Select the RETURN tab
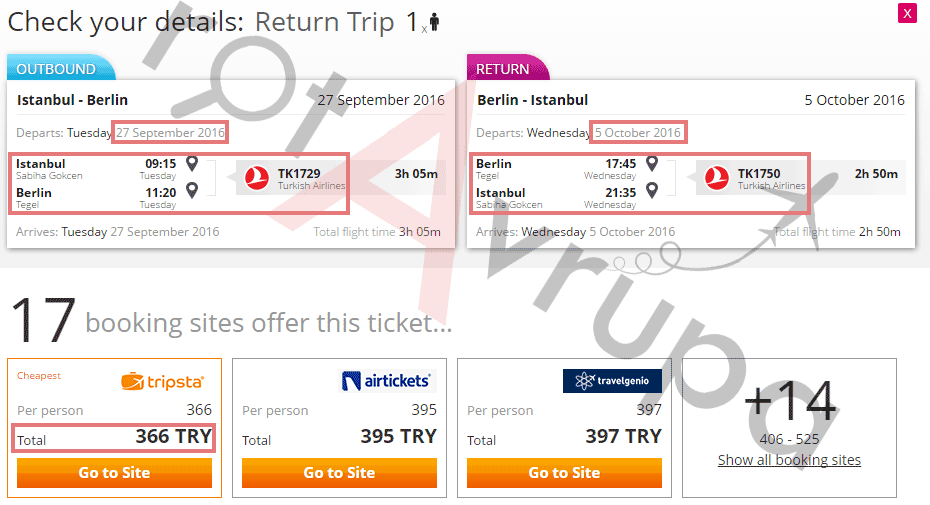Viewport: 930px width, 505px height. (503, 69)
